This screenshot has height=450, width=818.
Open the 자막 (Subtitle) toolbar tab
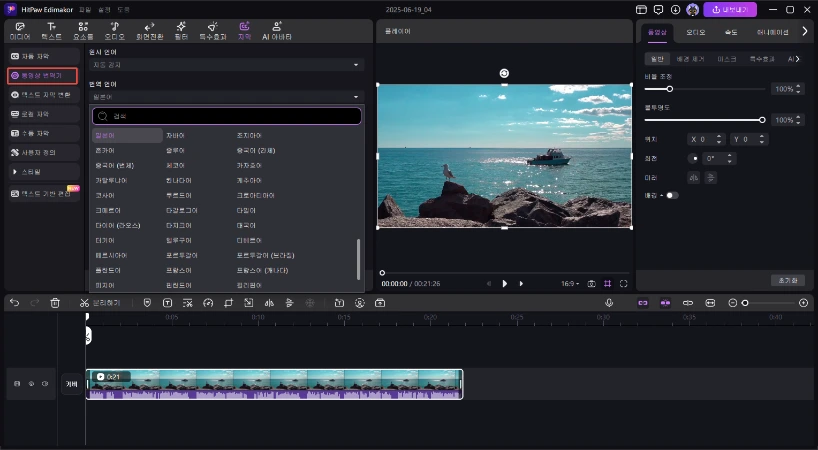[244, 31]
